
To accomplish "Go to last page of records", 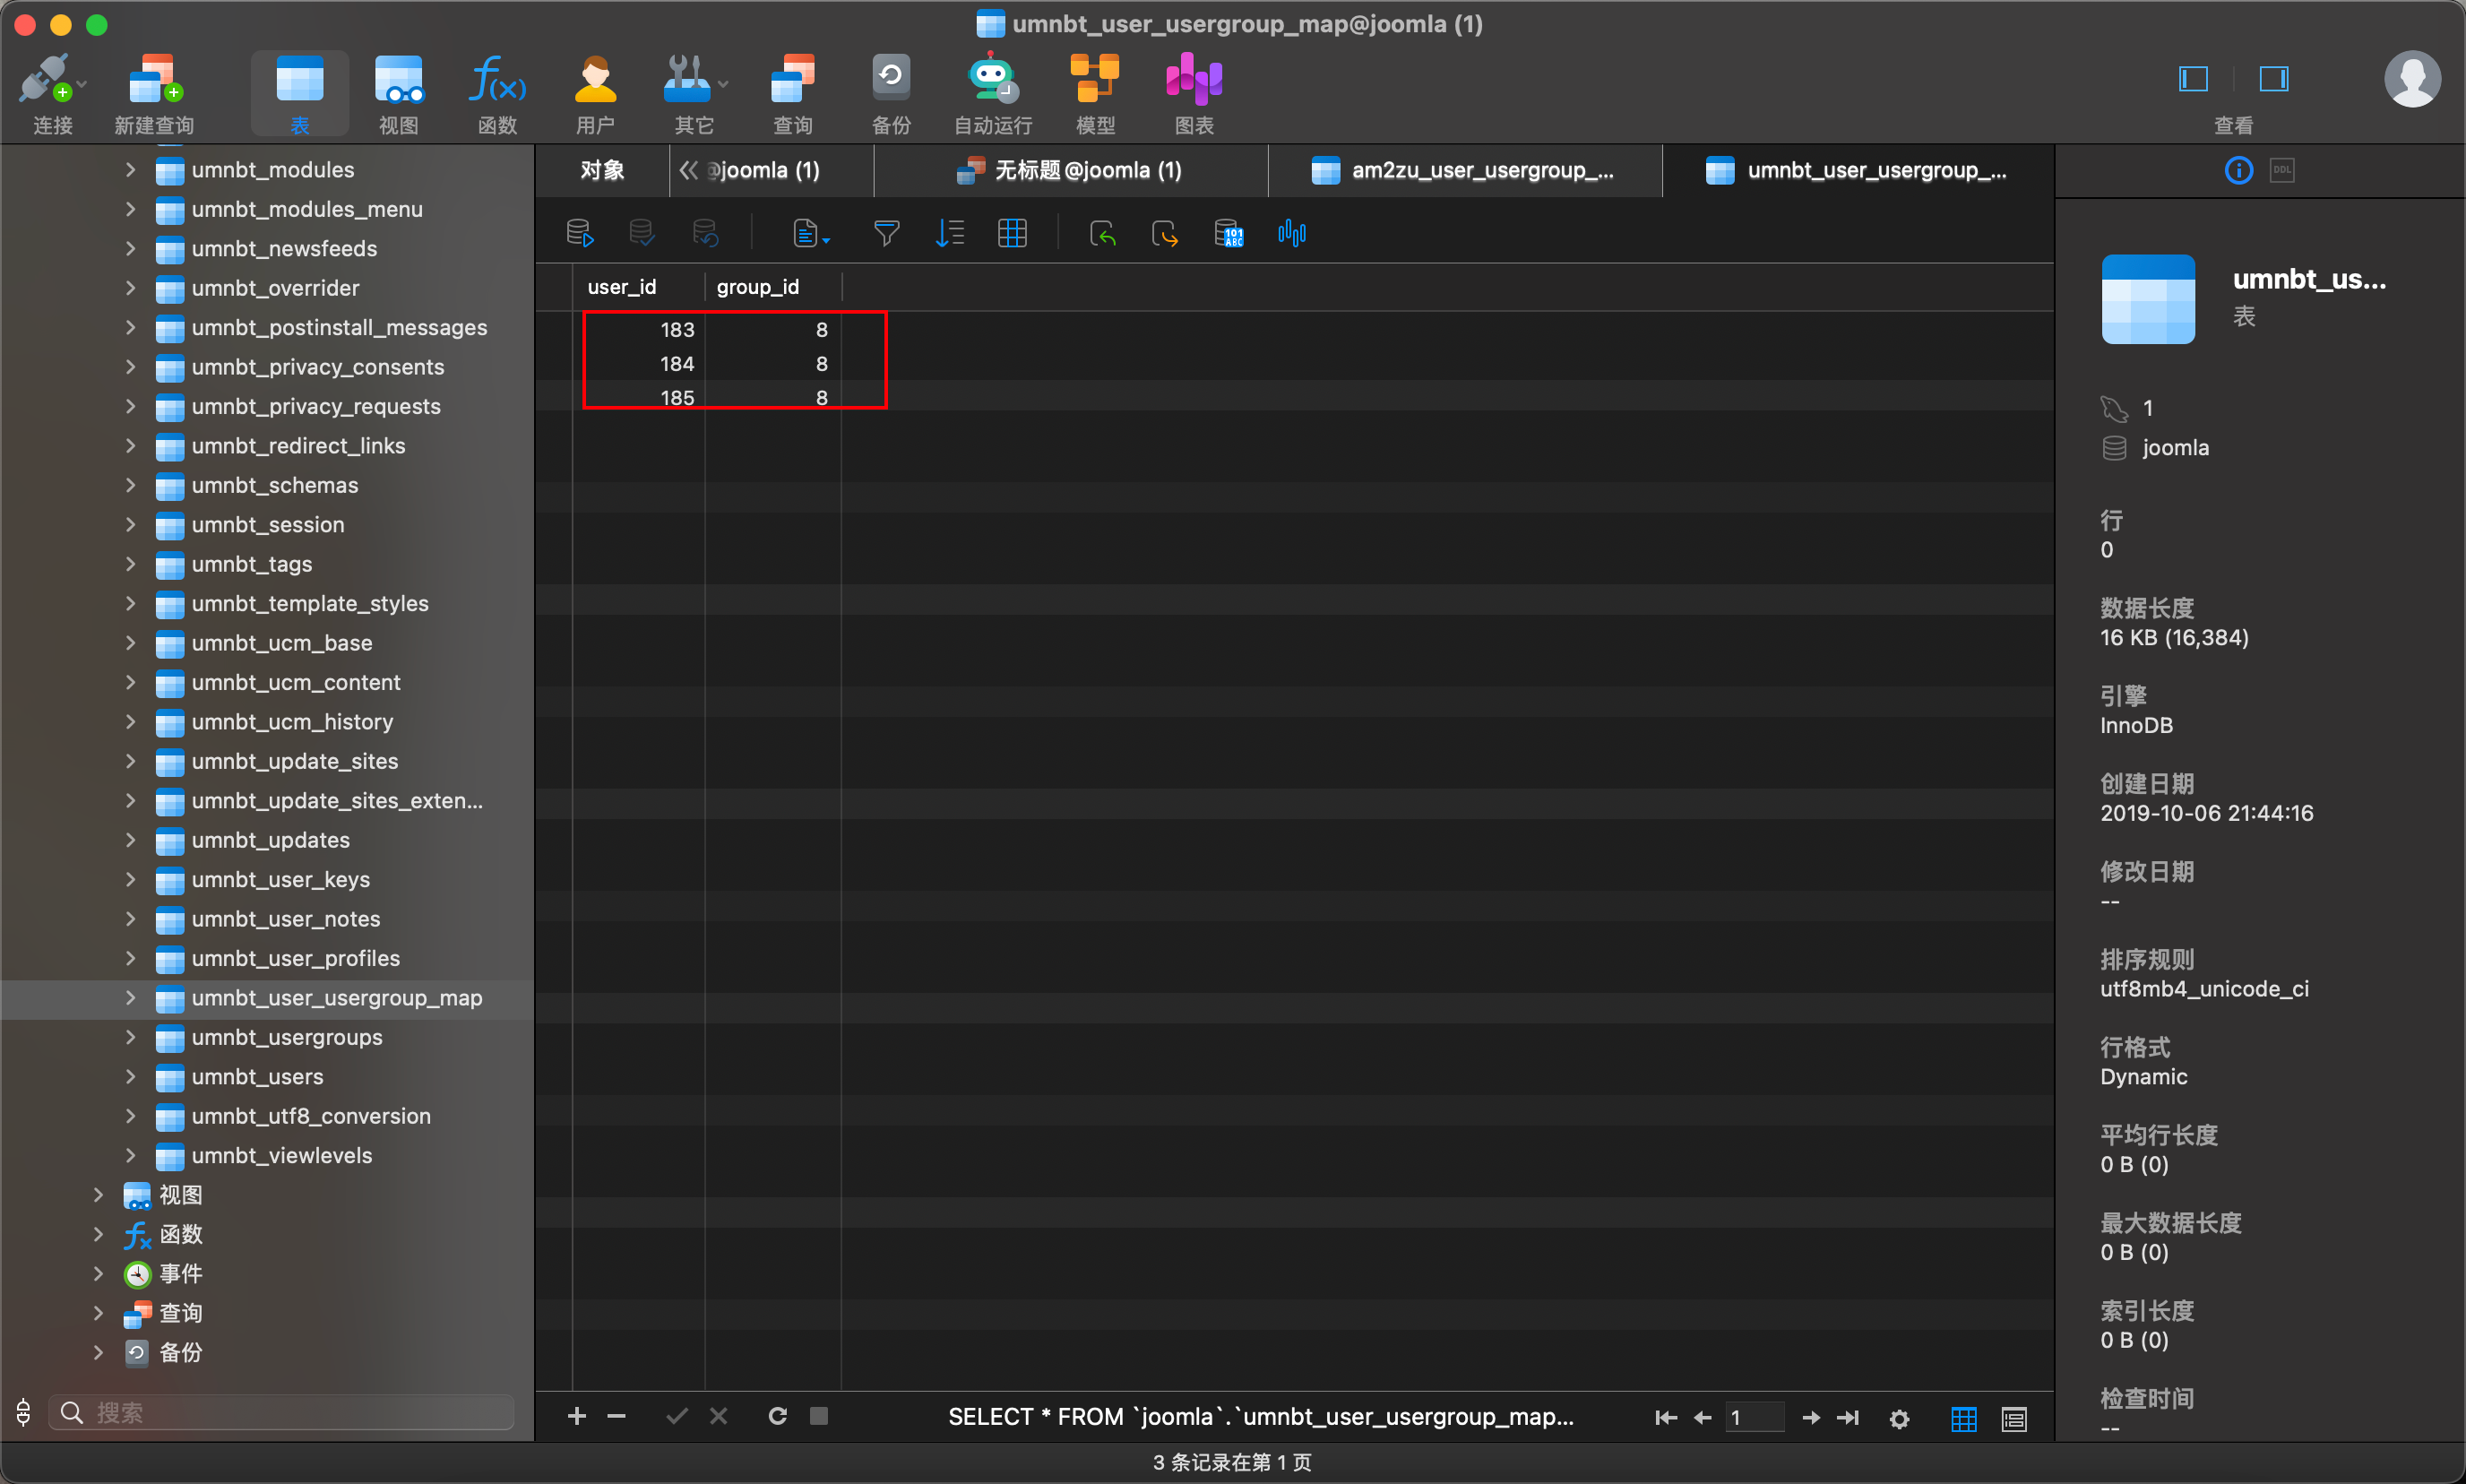I will coord(1848,1418).
